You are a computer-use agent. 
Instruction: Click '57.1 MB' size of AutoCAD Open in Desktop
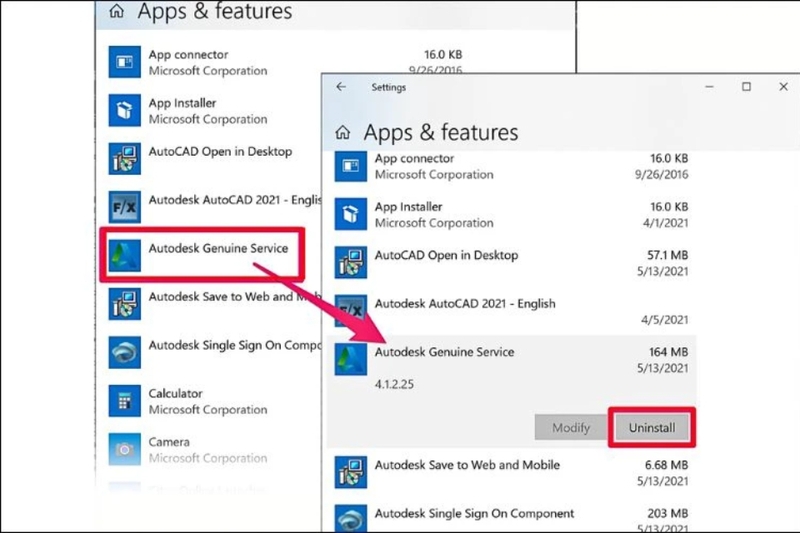click(x=667, y=255)
